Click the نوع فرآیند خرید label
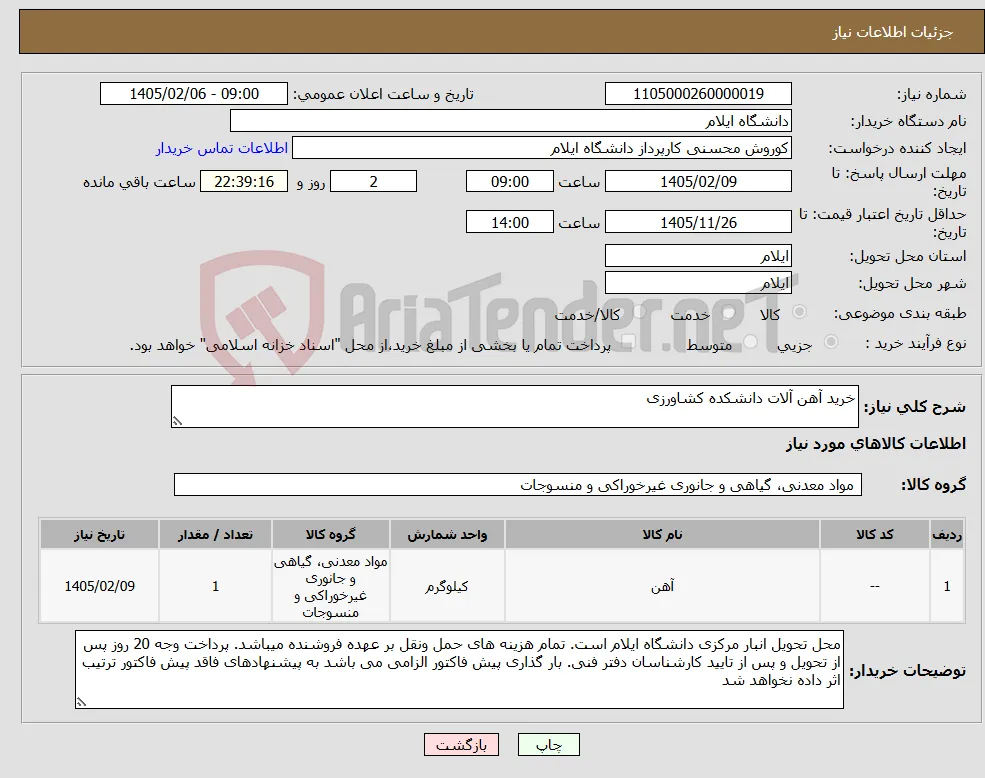The image size is (985, 778). (x=915, y=343)
